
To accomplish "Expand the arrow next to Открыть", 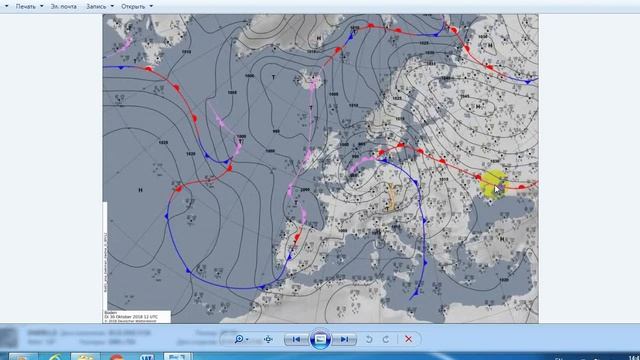I will (151, 7).
